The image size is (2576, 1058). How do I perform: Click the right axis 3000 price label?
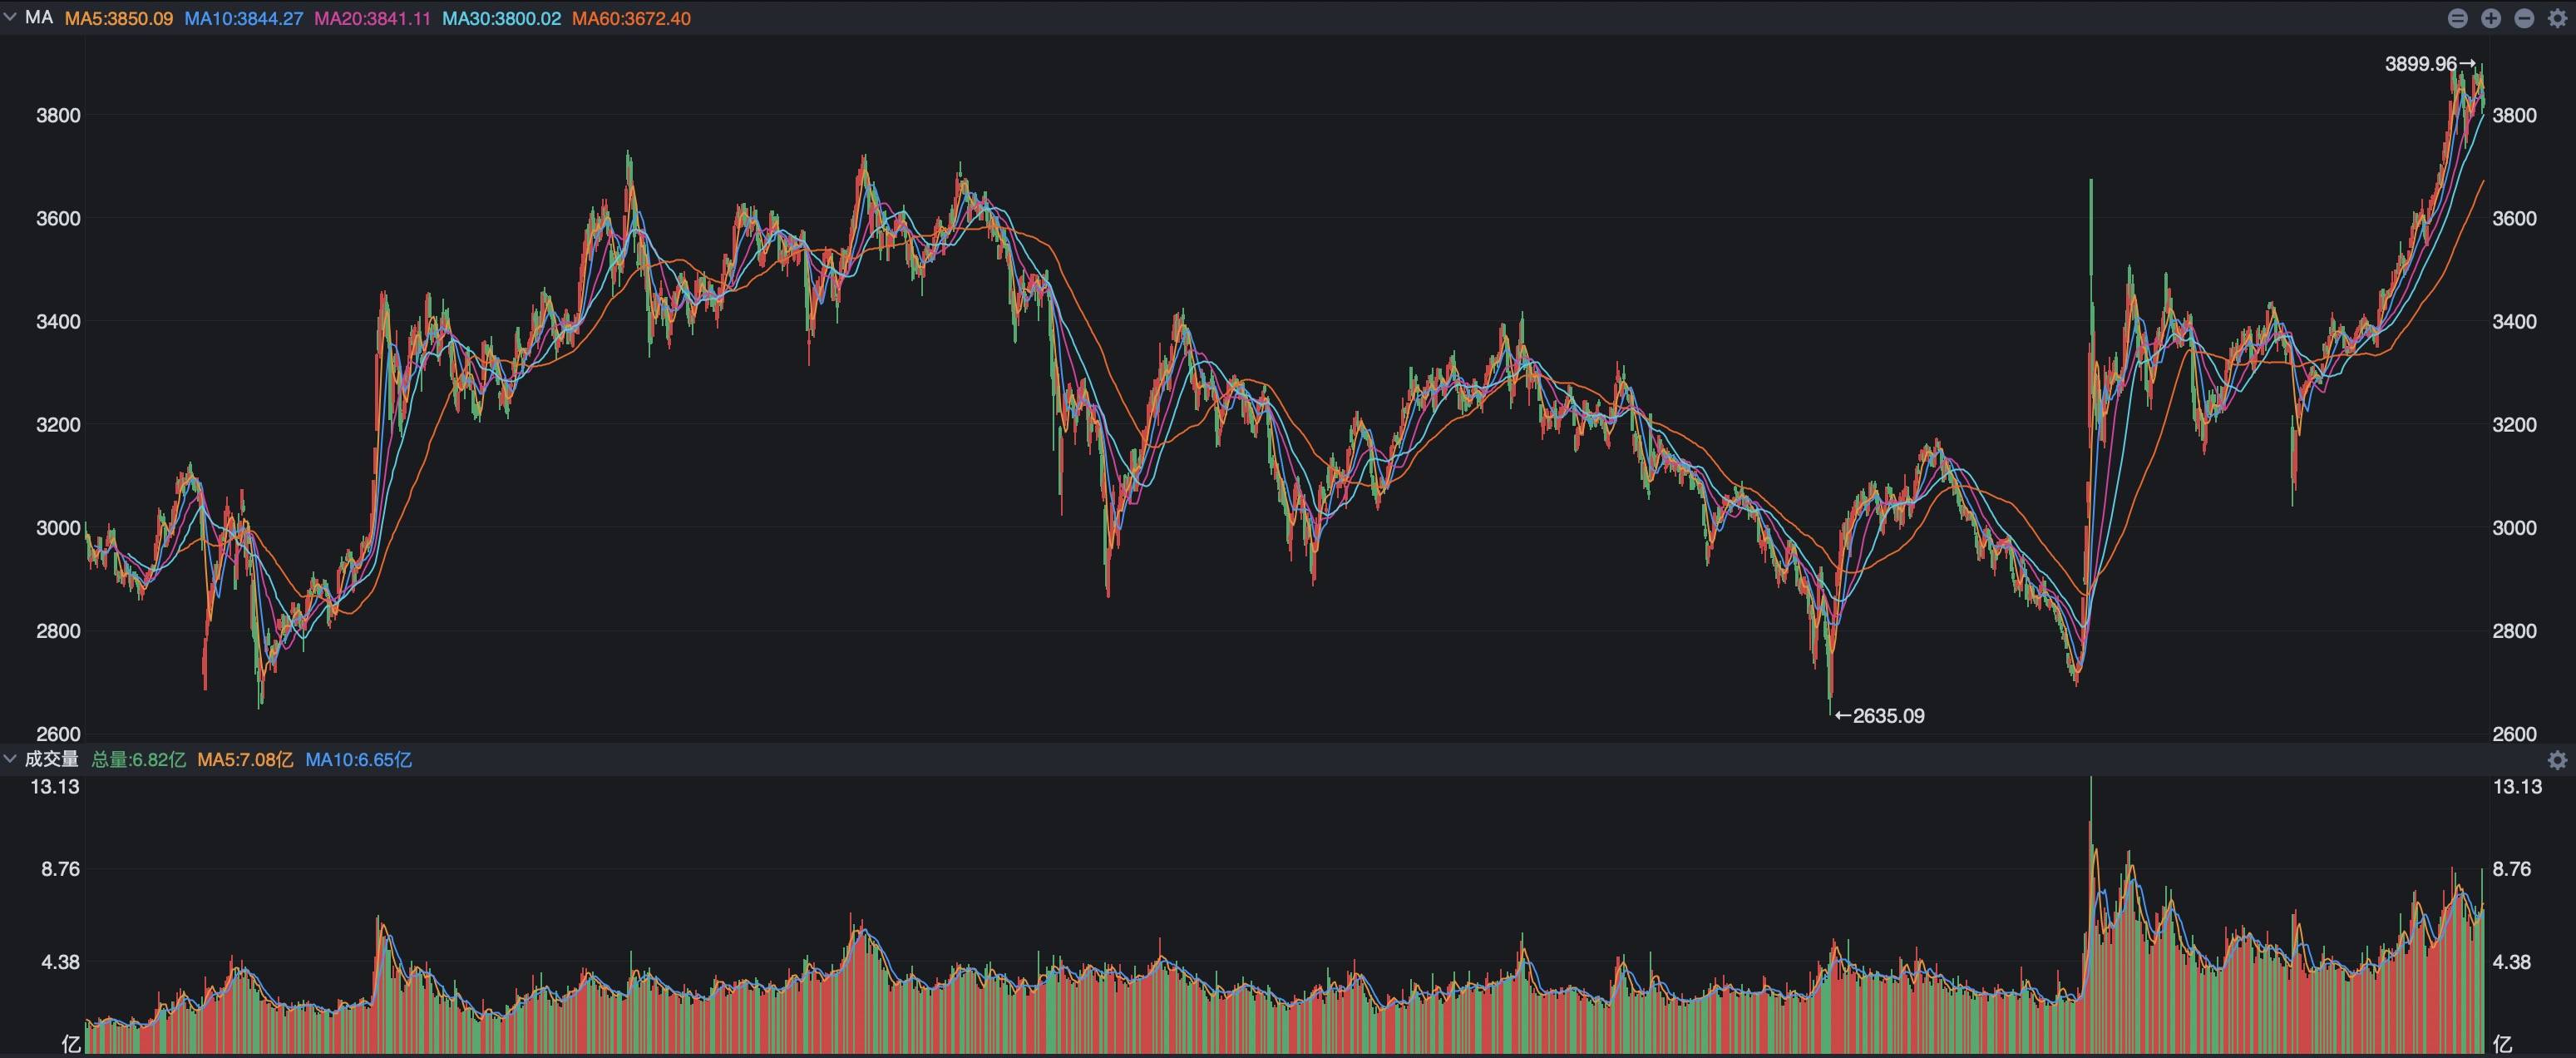coord(2514,528)
